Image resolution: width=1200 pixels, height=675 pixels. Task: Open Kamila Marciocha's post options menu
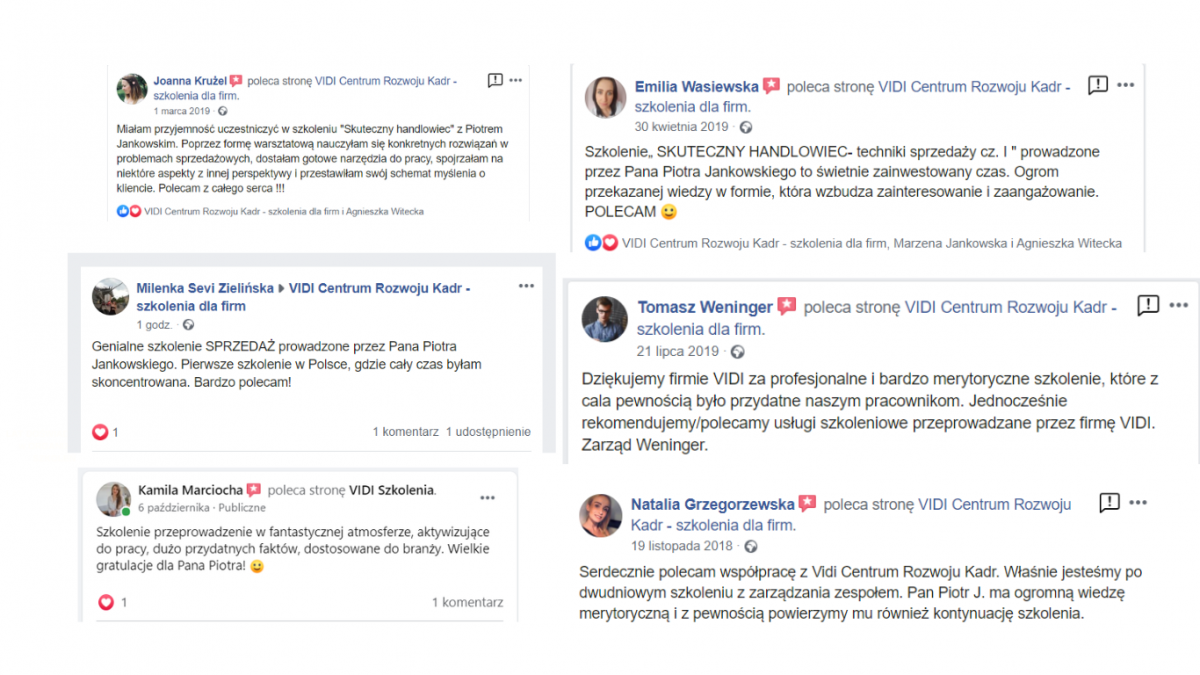pyautogui.click(x=487, y=497)
